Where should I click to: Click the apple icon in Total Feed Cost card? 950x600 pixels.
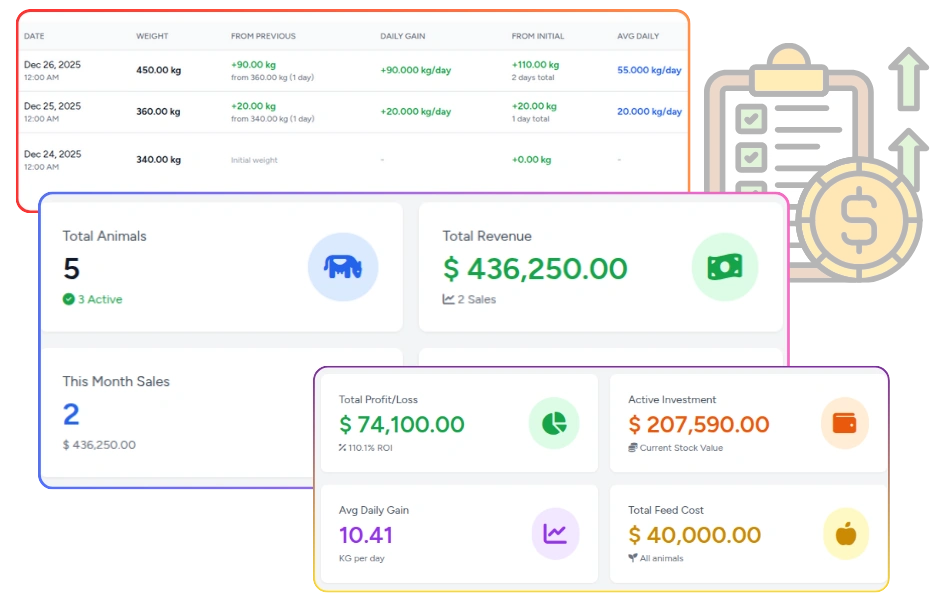click(x=846, y=534)
